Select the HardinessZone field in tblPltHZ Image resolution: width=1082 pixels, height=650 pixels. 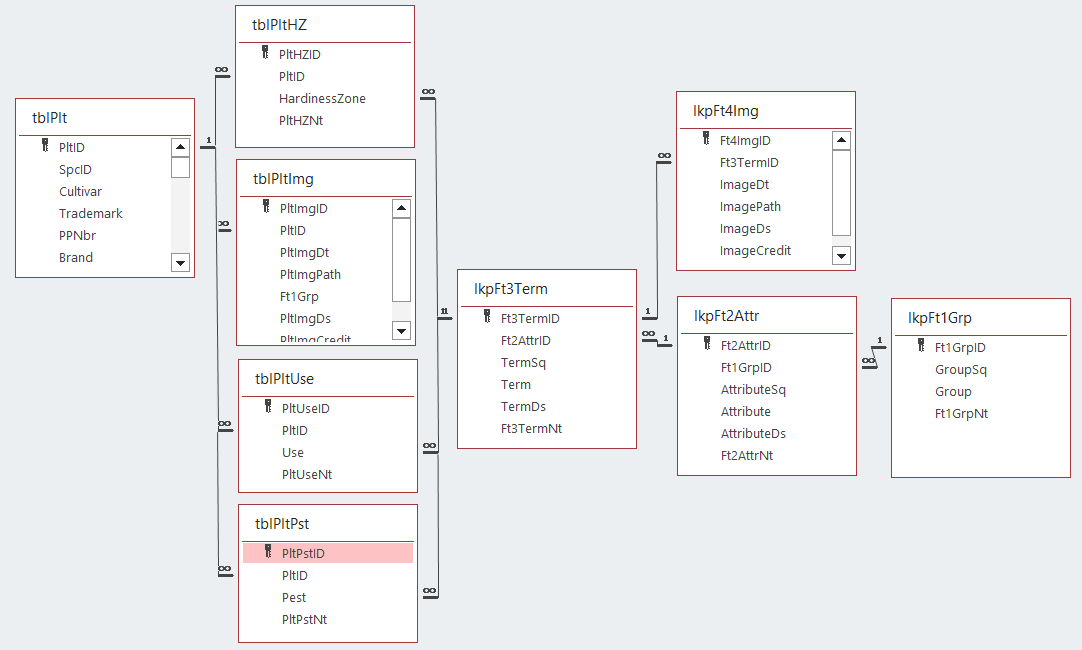(322, 99)
